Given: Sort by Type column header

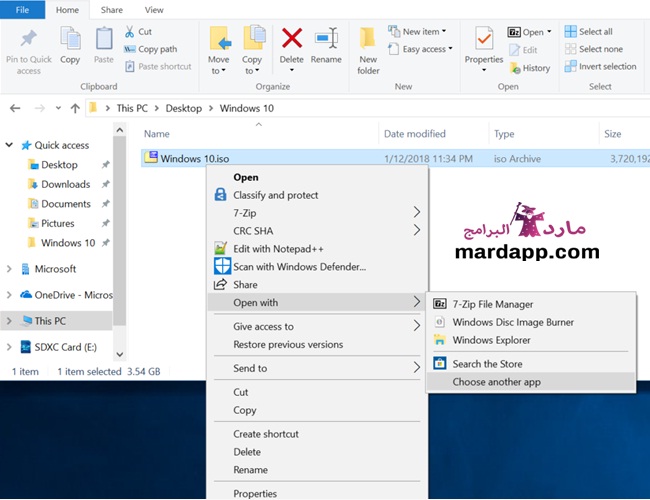Looking at the screenshot, I should [x=504, y=133].
